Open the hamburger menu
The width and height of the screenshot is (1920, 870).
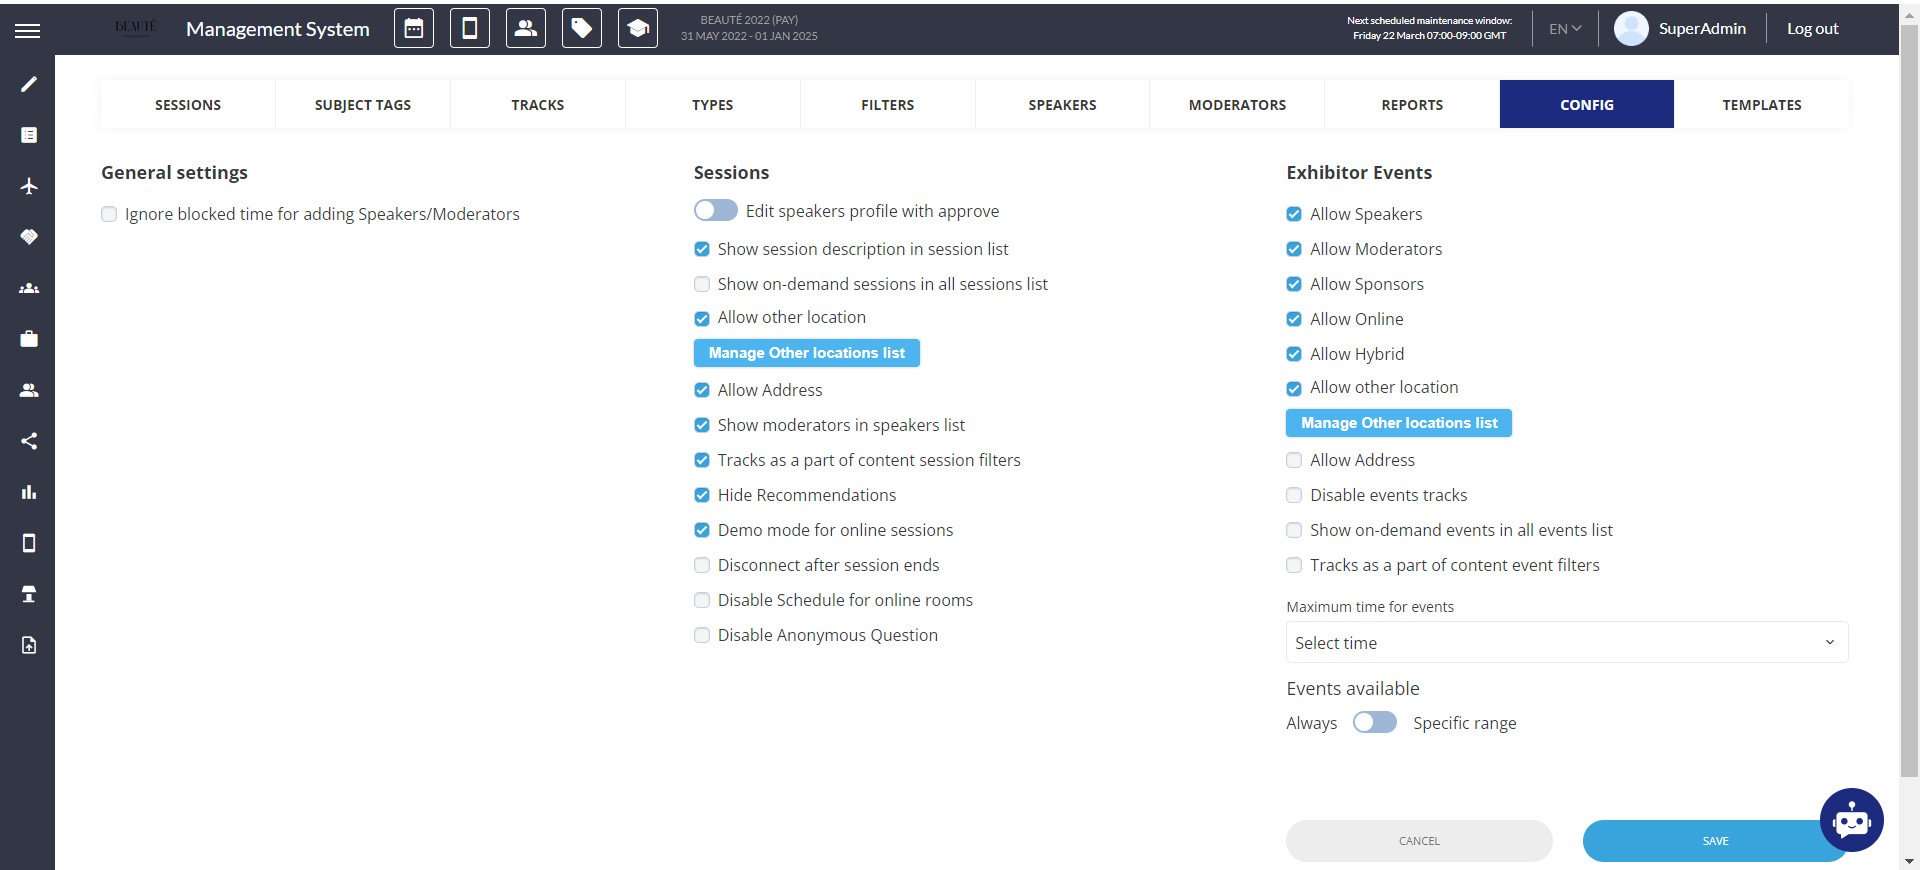[x=28, y=31]
